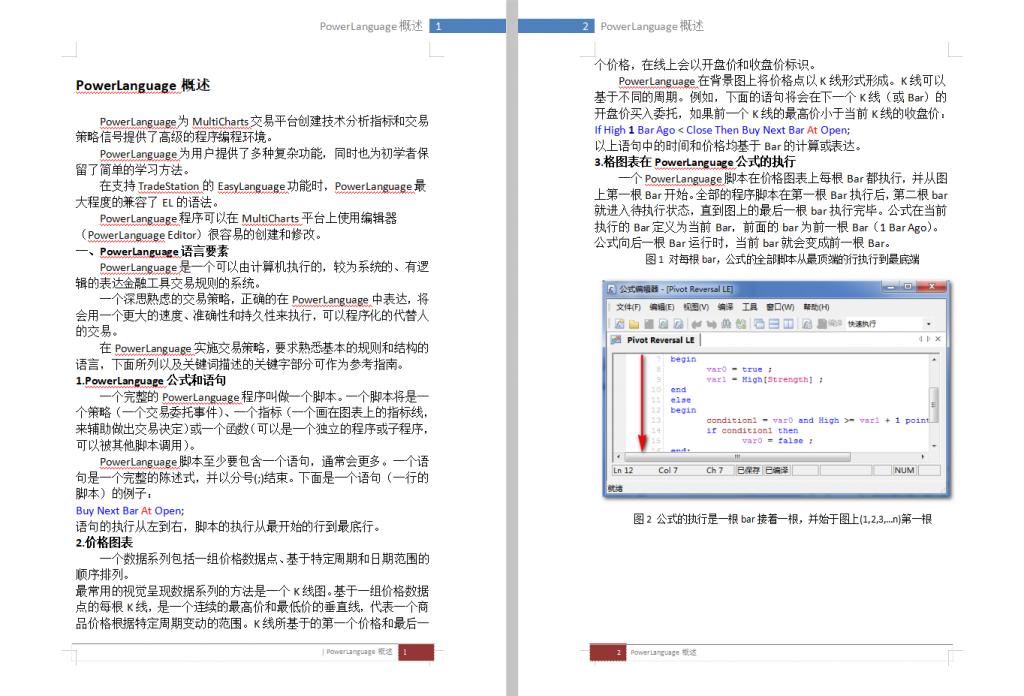
Task: Click the tab scroll right arrow
Action: tap(928, 339)
